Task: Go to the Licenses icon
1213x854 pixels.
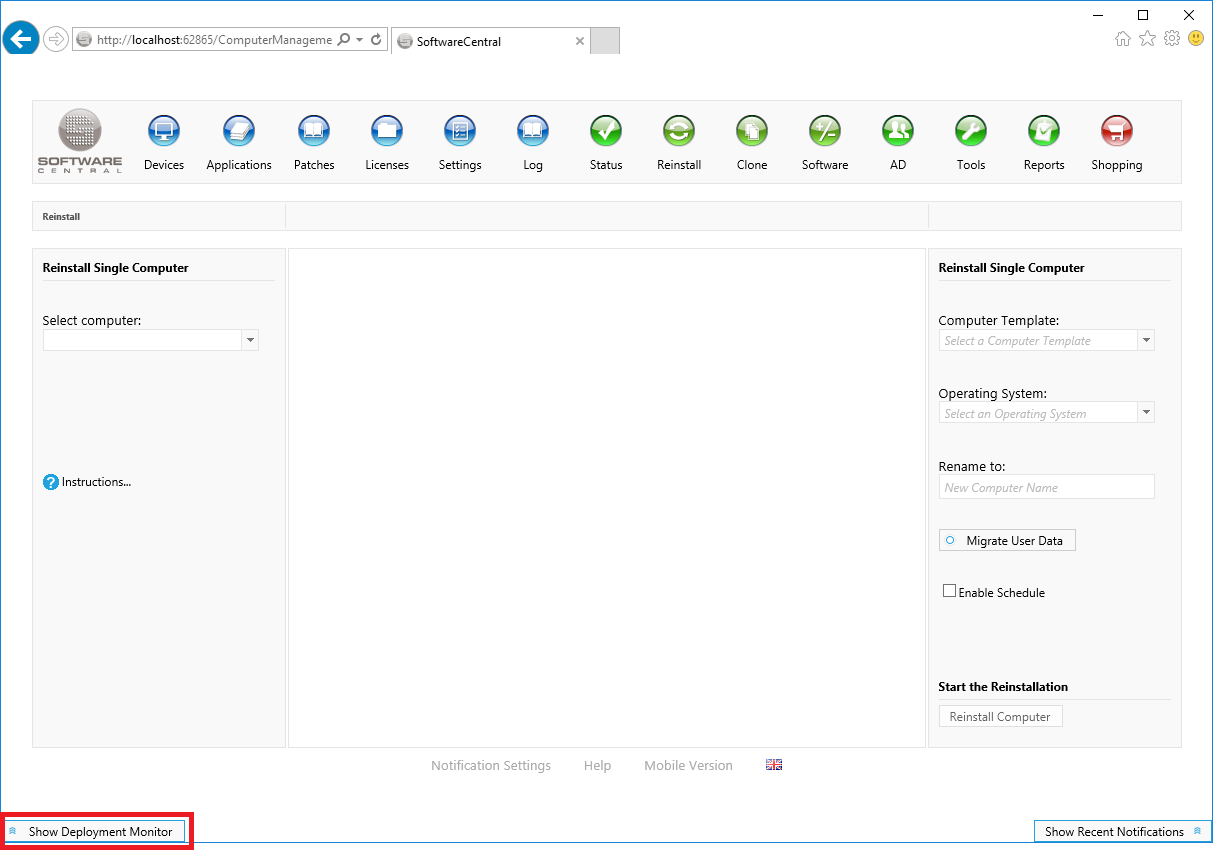Action: [x=387, y=131]
